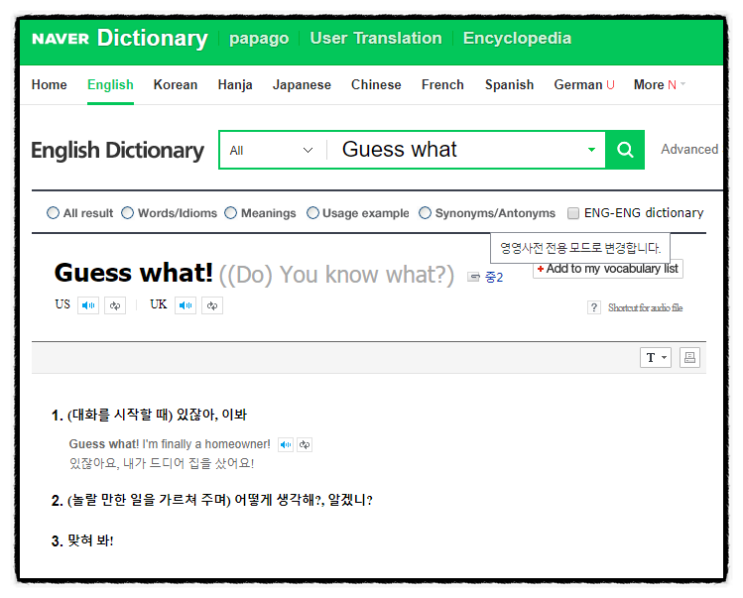Click definition 2 어떻게 생각해 text
Viewport: 743px width, 598px height.
[303, 500]
